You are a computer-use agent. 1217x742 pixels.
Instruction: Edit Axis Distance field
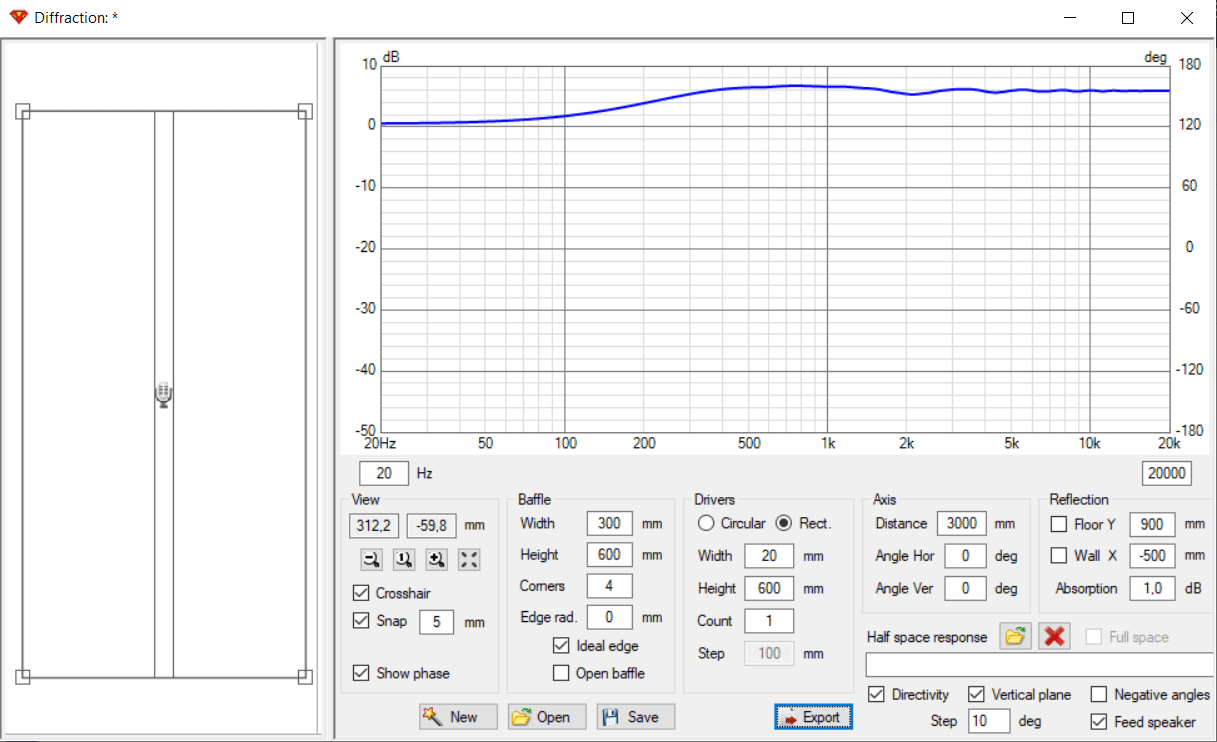(x=962, y=523)
